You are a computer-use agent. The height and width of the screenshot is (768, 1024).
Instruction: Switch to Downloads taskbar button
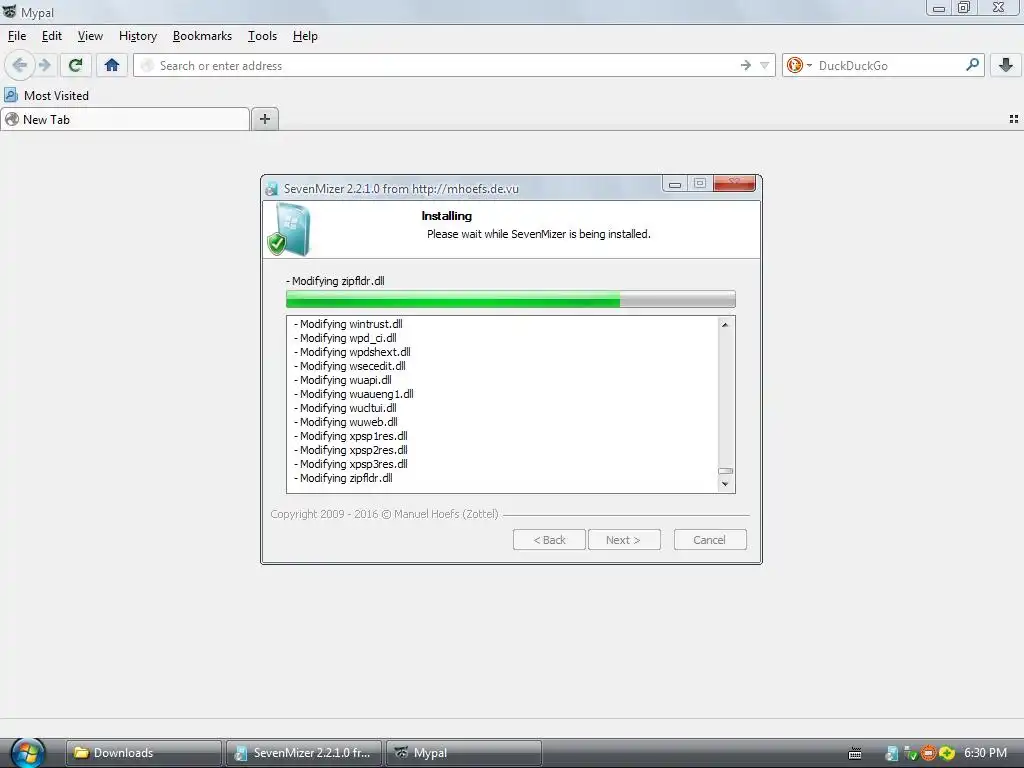tap(144, 752)
